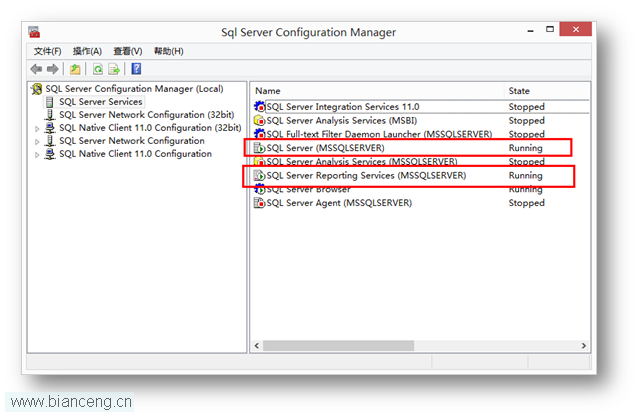Open the 帮助(H) menu
Viewport: 639px width, 417px height.
168,51
